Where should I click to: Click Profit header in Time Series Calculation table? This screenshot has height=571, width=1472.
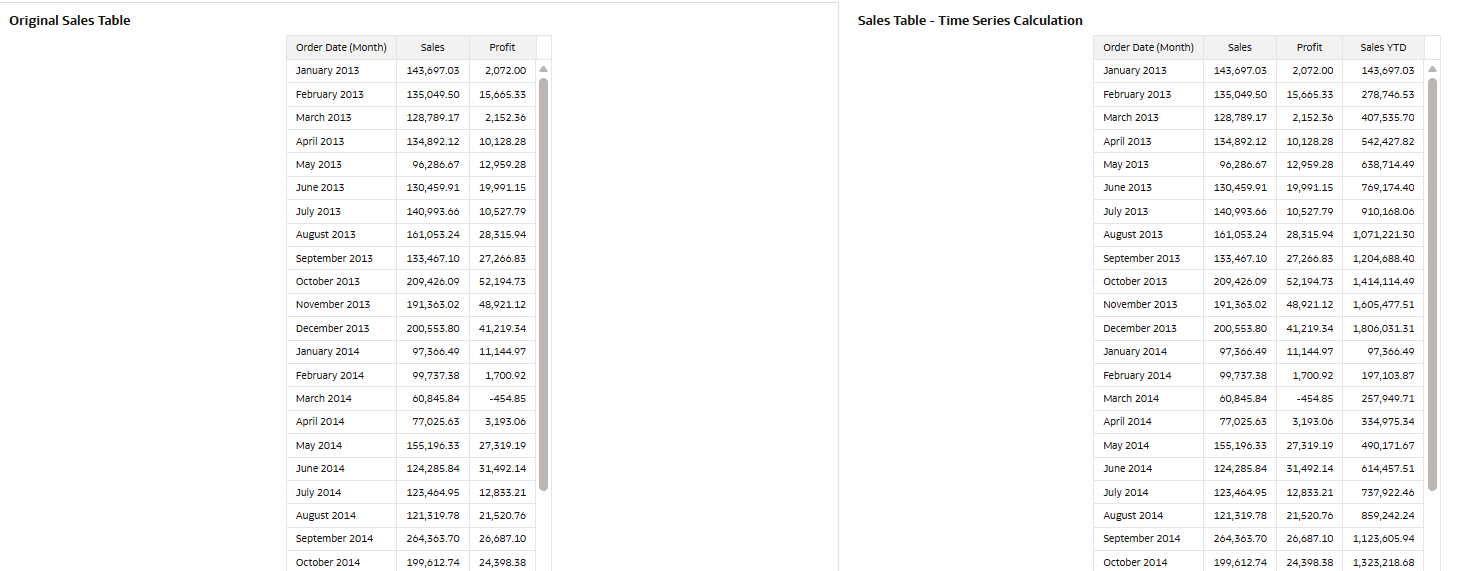(x=1310, y=47)
